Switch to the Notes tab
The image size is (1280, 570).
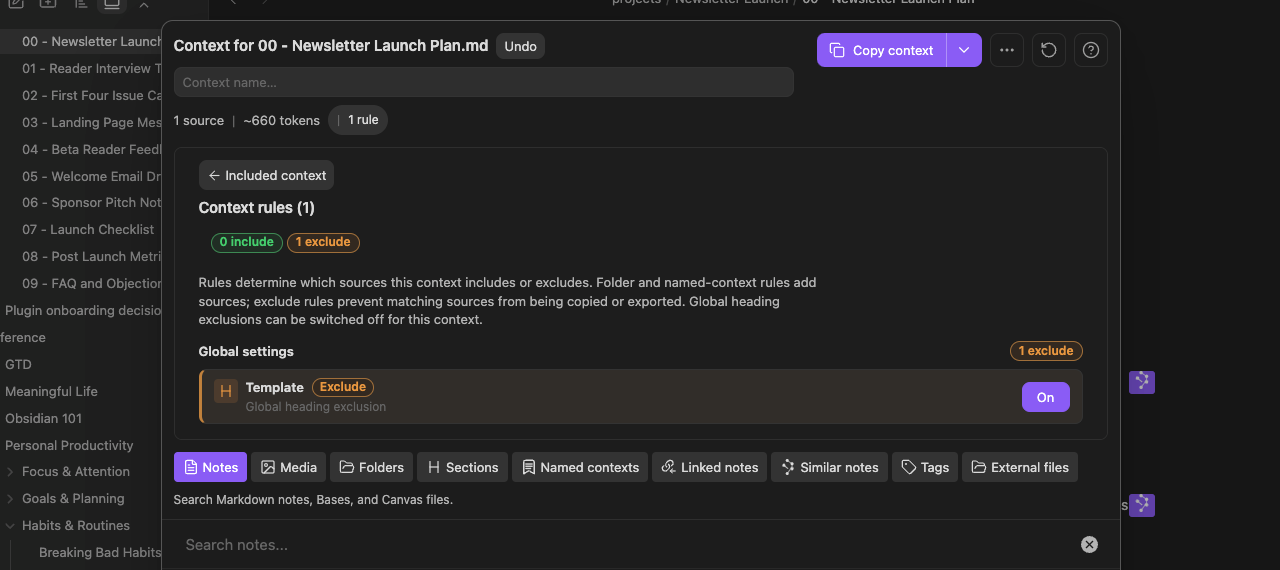point(210,467)
